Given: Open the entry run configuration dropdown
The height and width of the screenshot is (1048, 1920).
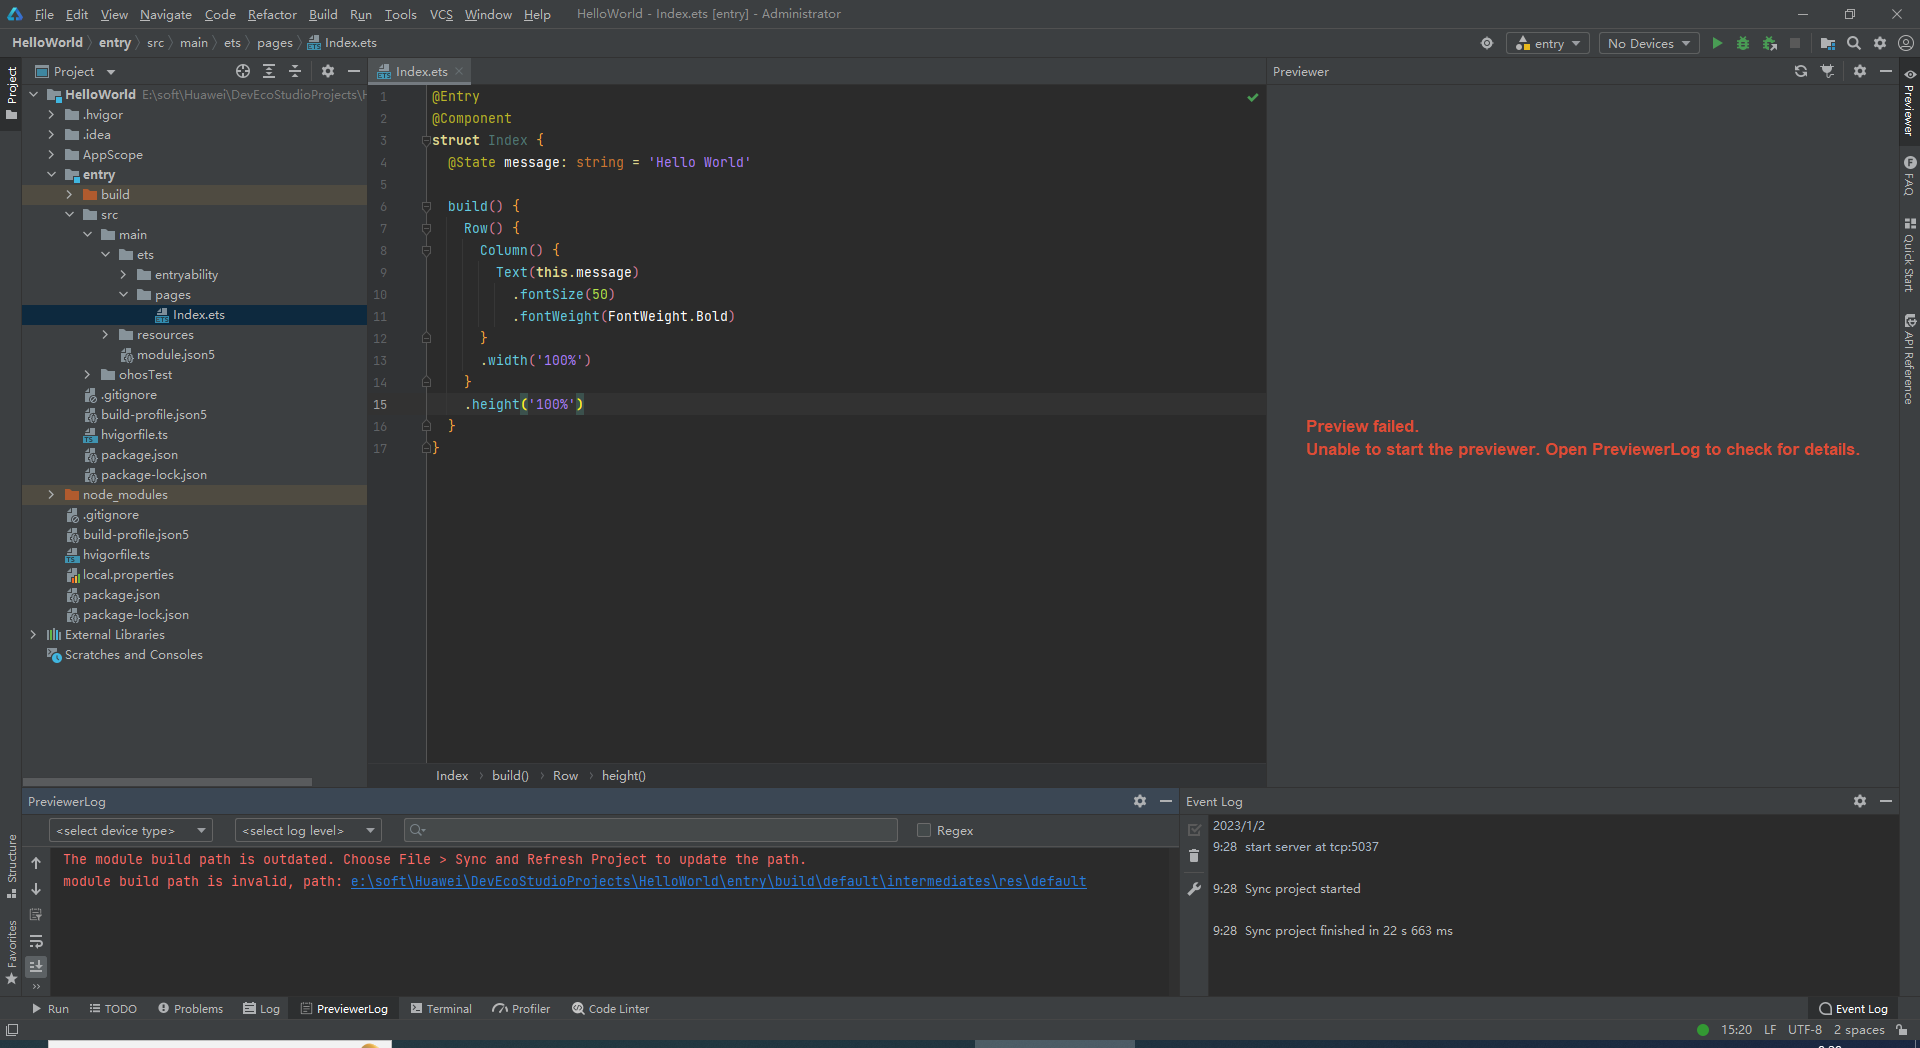Looking at the screenshot, I should click(x=1548, y=43).
